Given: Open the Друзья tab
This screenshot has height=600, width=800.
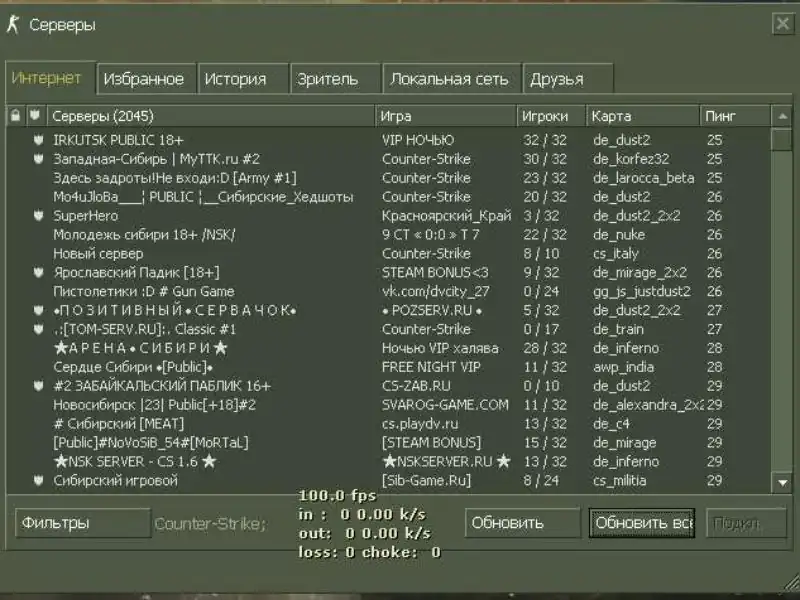Looking at the screenshot, I should click(568, 79).
